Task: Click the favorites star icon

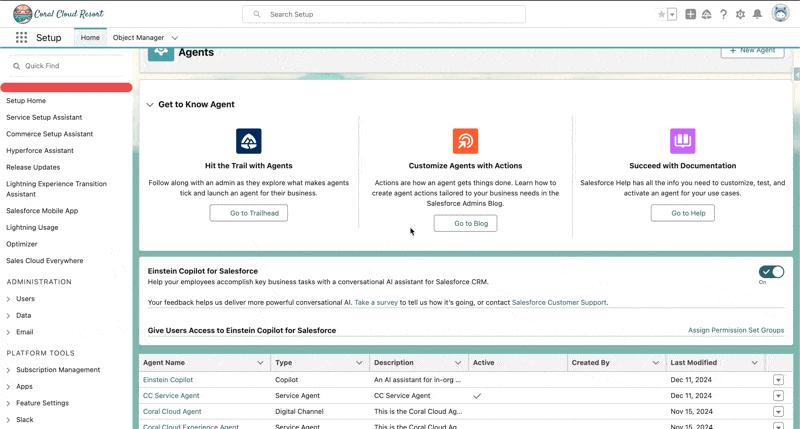Action: (x=662, y=14)
